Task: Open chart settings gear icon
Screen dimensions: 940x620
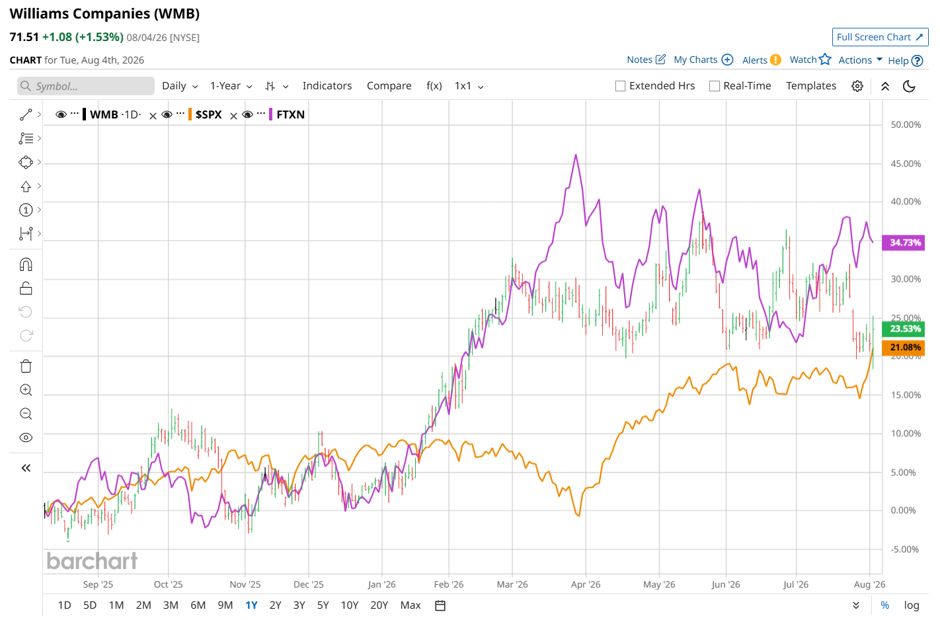Action: coord(857,86)
